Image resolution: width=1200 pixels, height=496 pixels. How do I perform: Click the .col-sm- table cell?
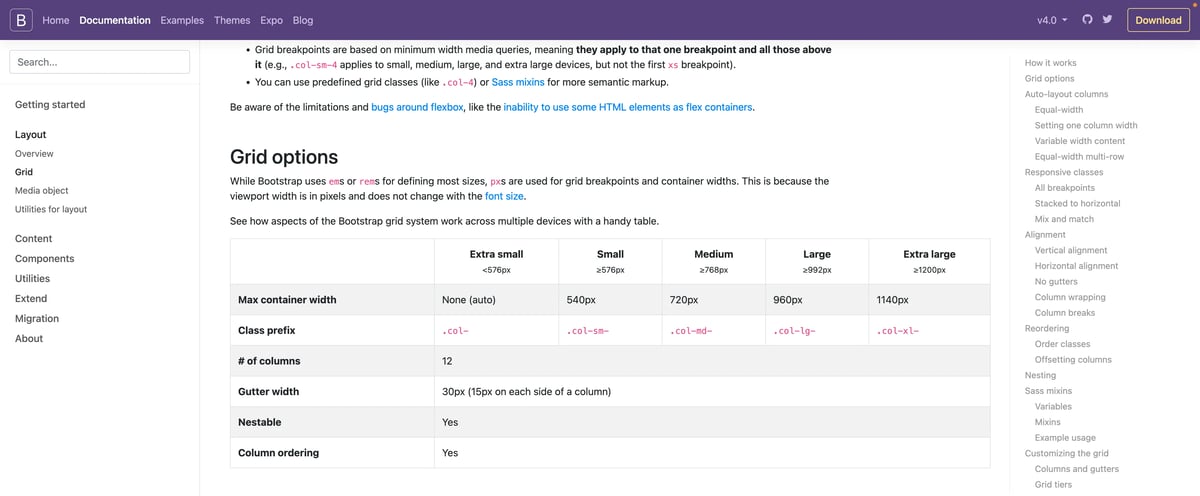coord(610,330)
